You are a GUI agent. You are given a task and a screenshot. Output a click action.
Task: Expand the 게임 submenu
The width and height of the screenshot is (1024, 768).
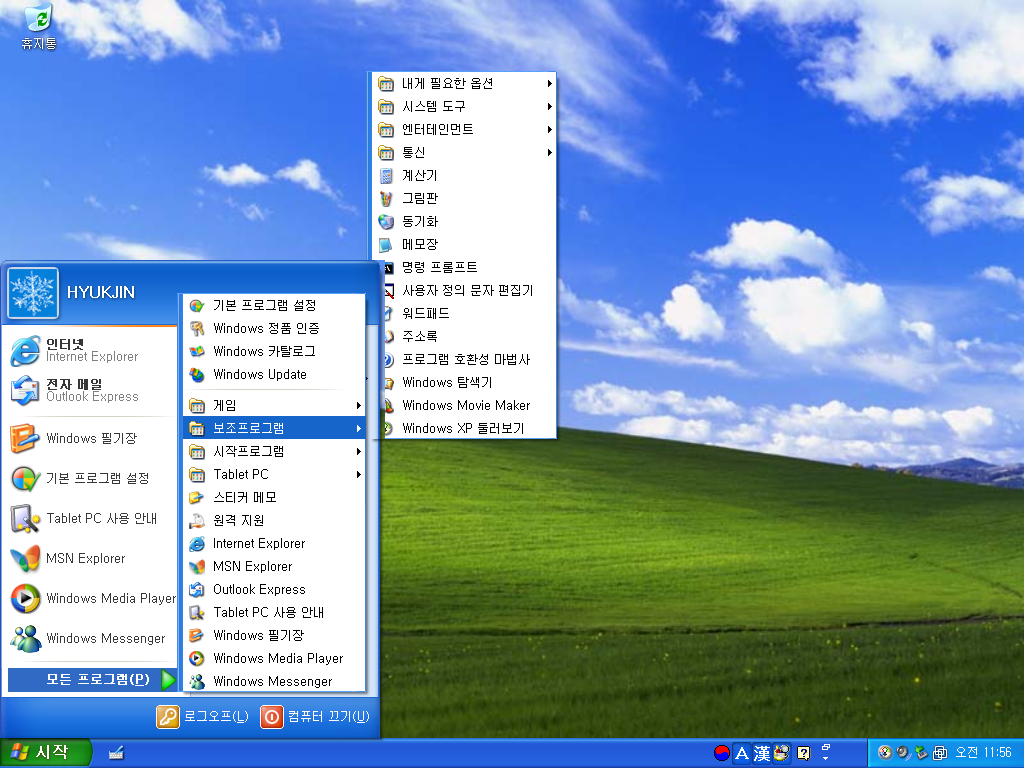[x=274, y=406]
